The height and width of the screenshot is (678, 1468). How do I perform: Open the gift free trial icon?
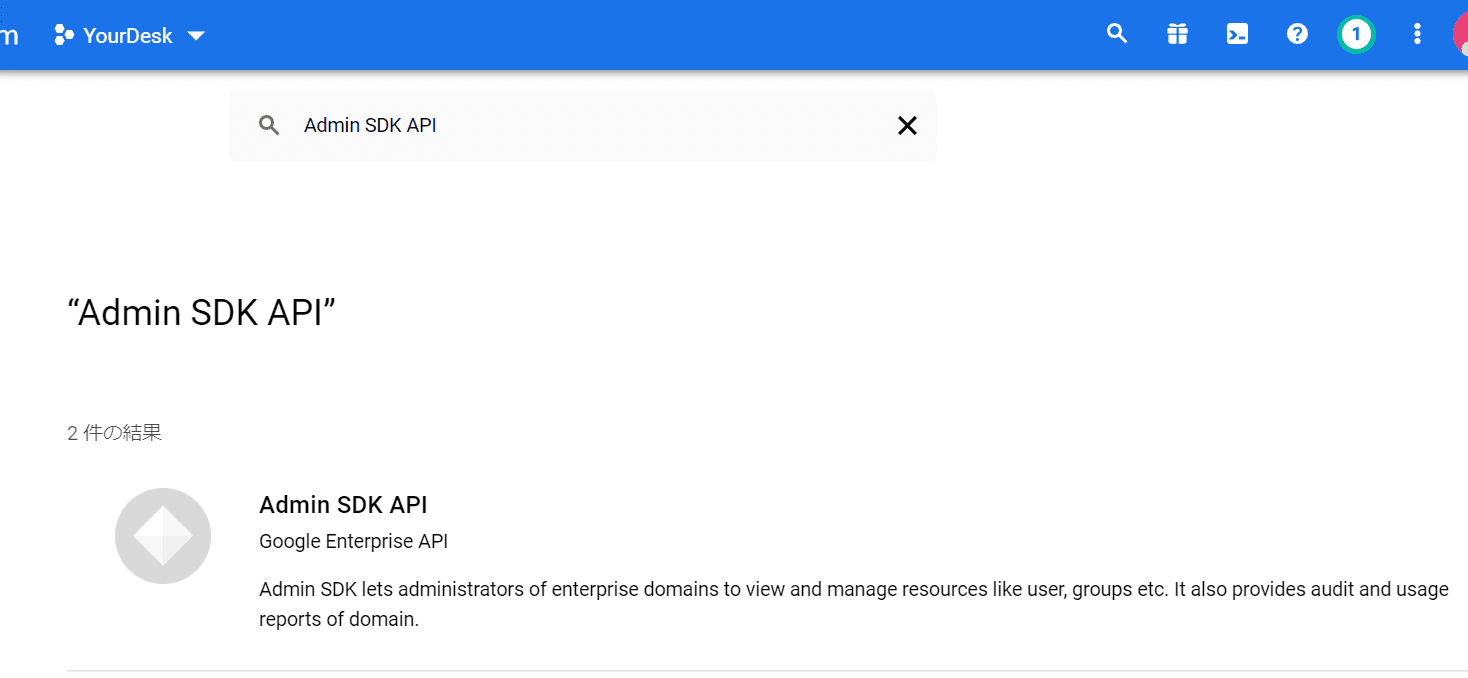coord(1177,34)
